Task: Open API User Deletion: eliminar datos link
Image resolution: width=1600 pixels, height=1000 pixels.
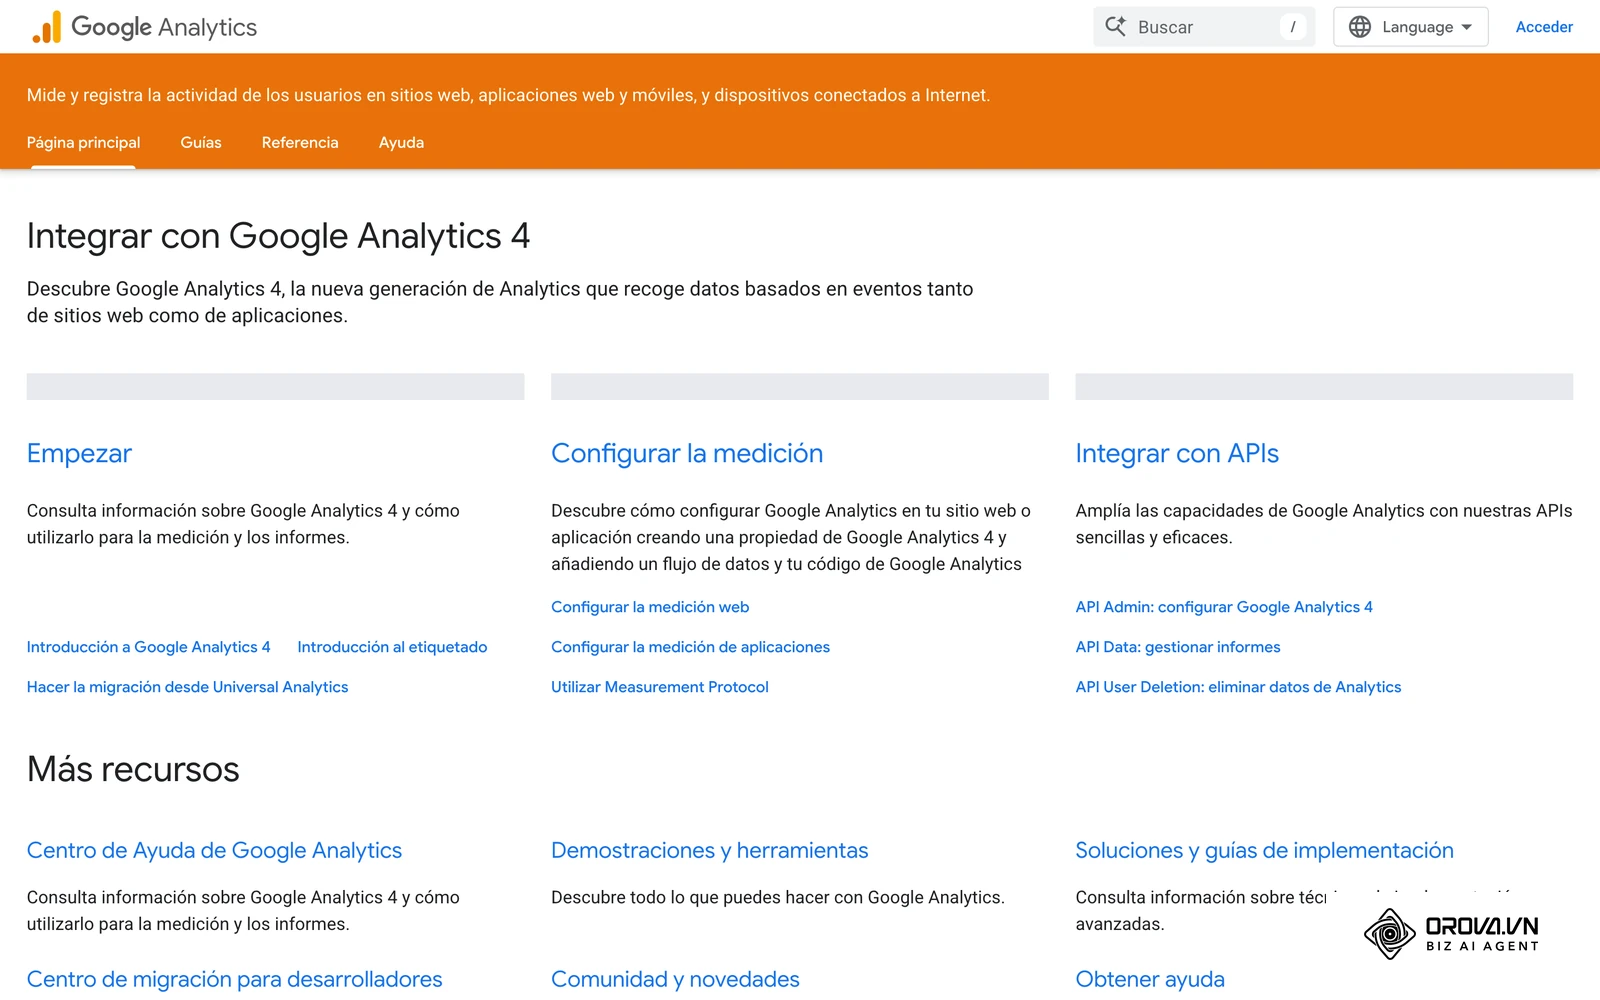Action: click(x=1238, y=687)
